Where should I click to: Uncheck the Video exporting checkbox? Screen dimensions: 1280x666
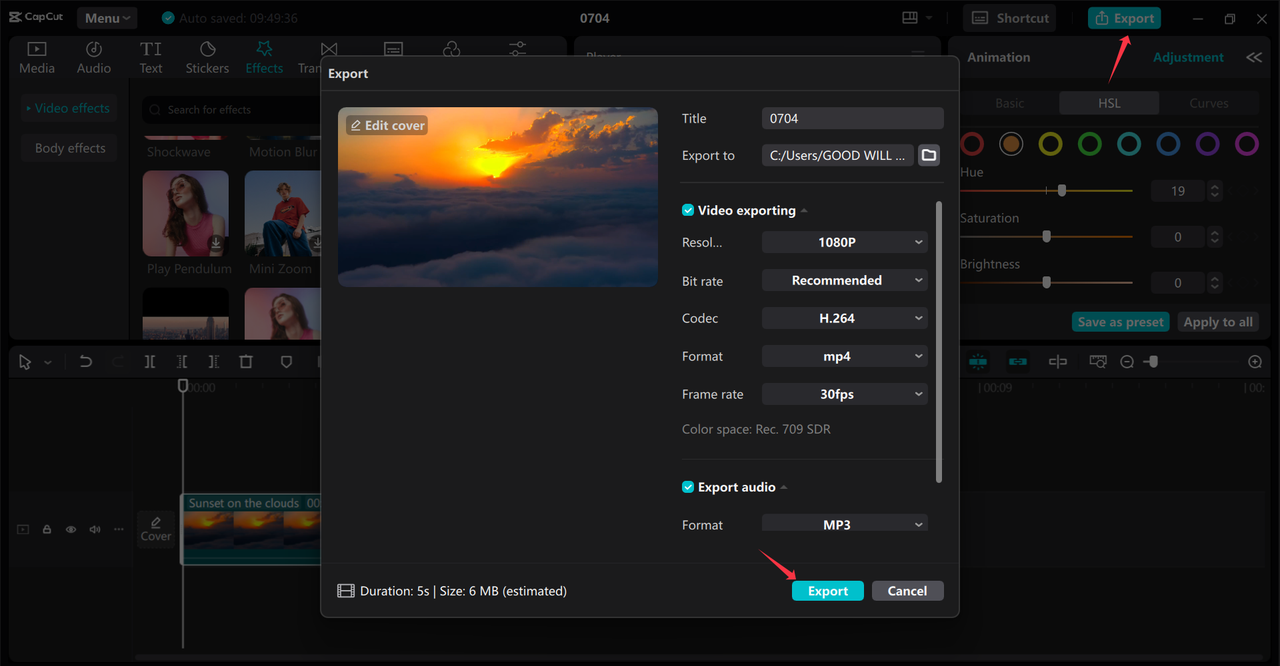point(688,210)
